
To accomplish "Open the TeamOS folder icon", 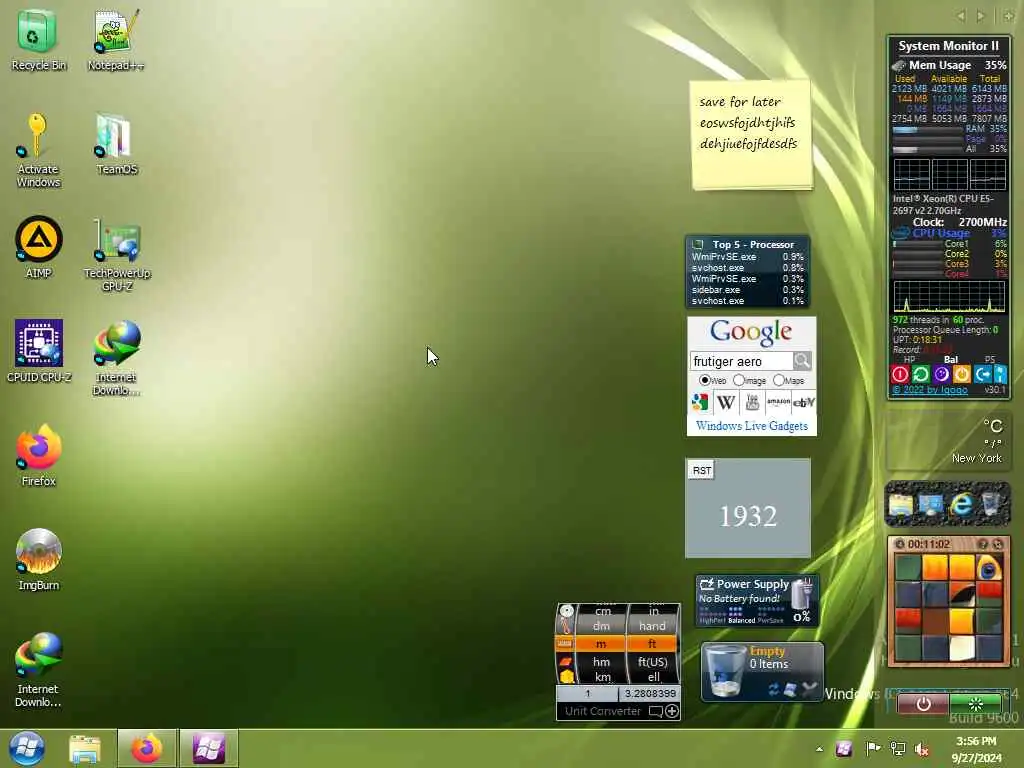I will point(116,144).
